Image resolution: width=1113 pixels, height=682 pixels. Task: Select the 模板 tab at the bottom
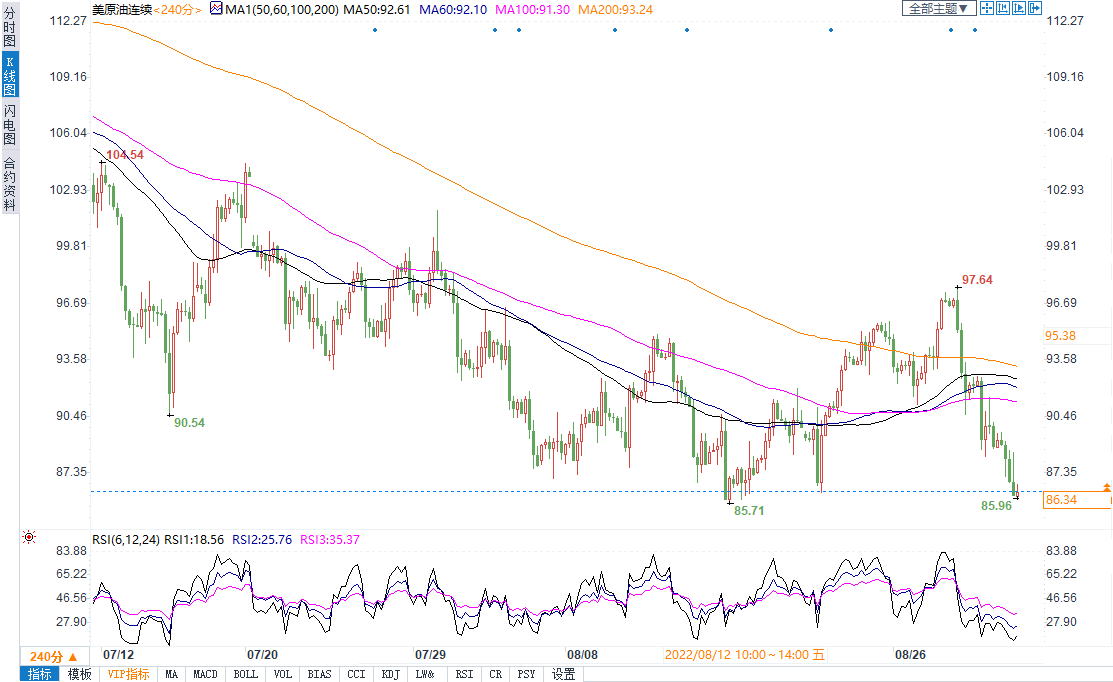click(79, 674)
